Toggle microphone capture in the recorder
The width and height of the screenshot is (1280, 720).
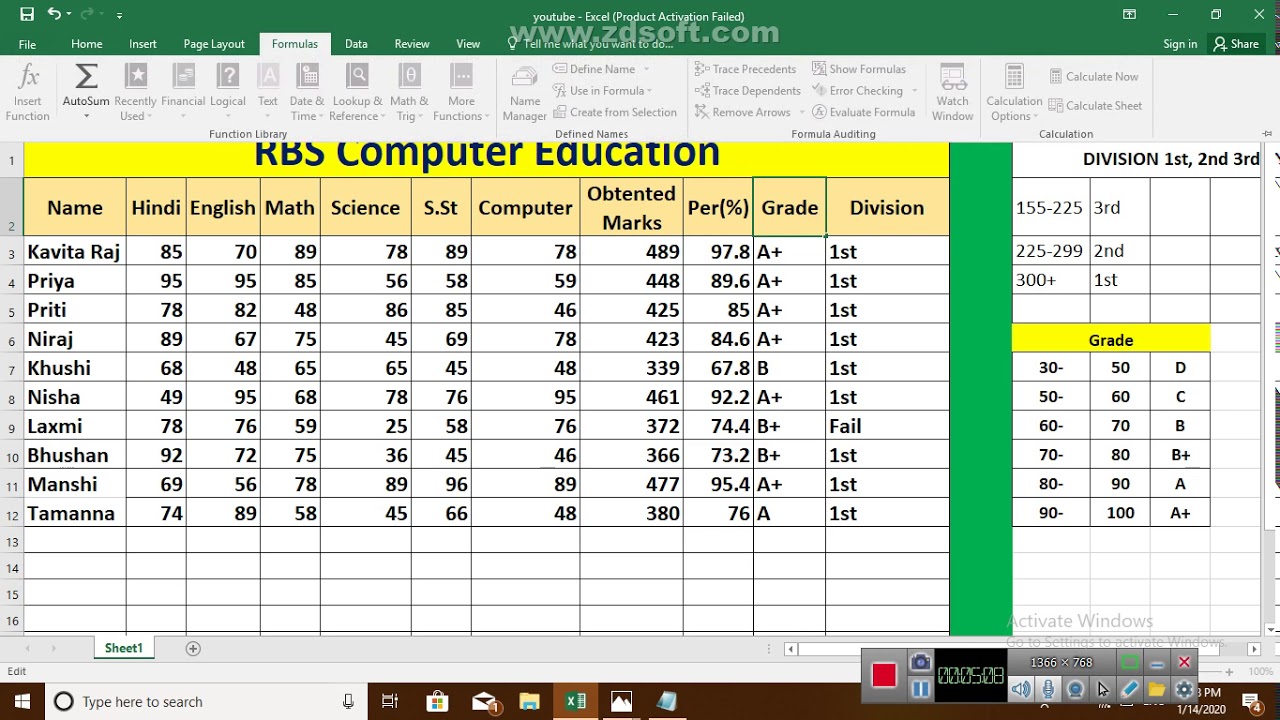click(x=1048, y=689)
